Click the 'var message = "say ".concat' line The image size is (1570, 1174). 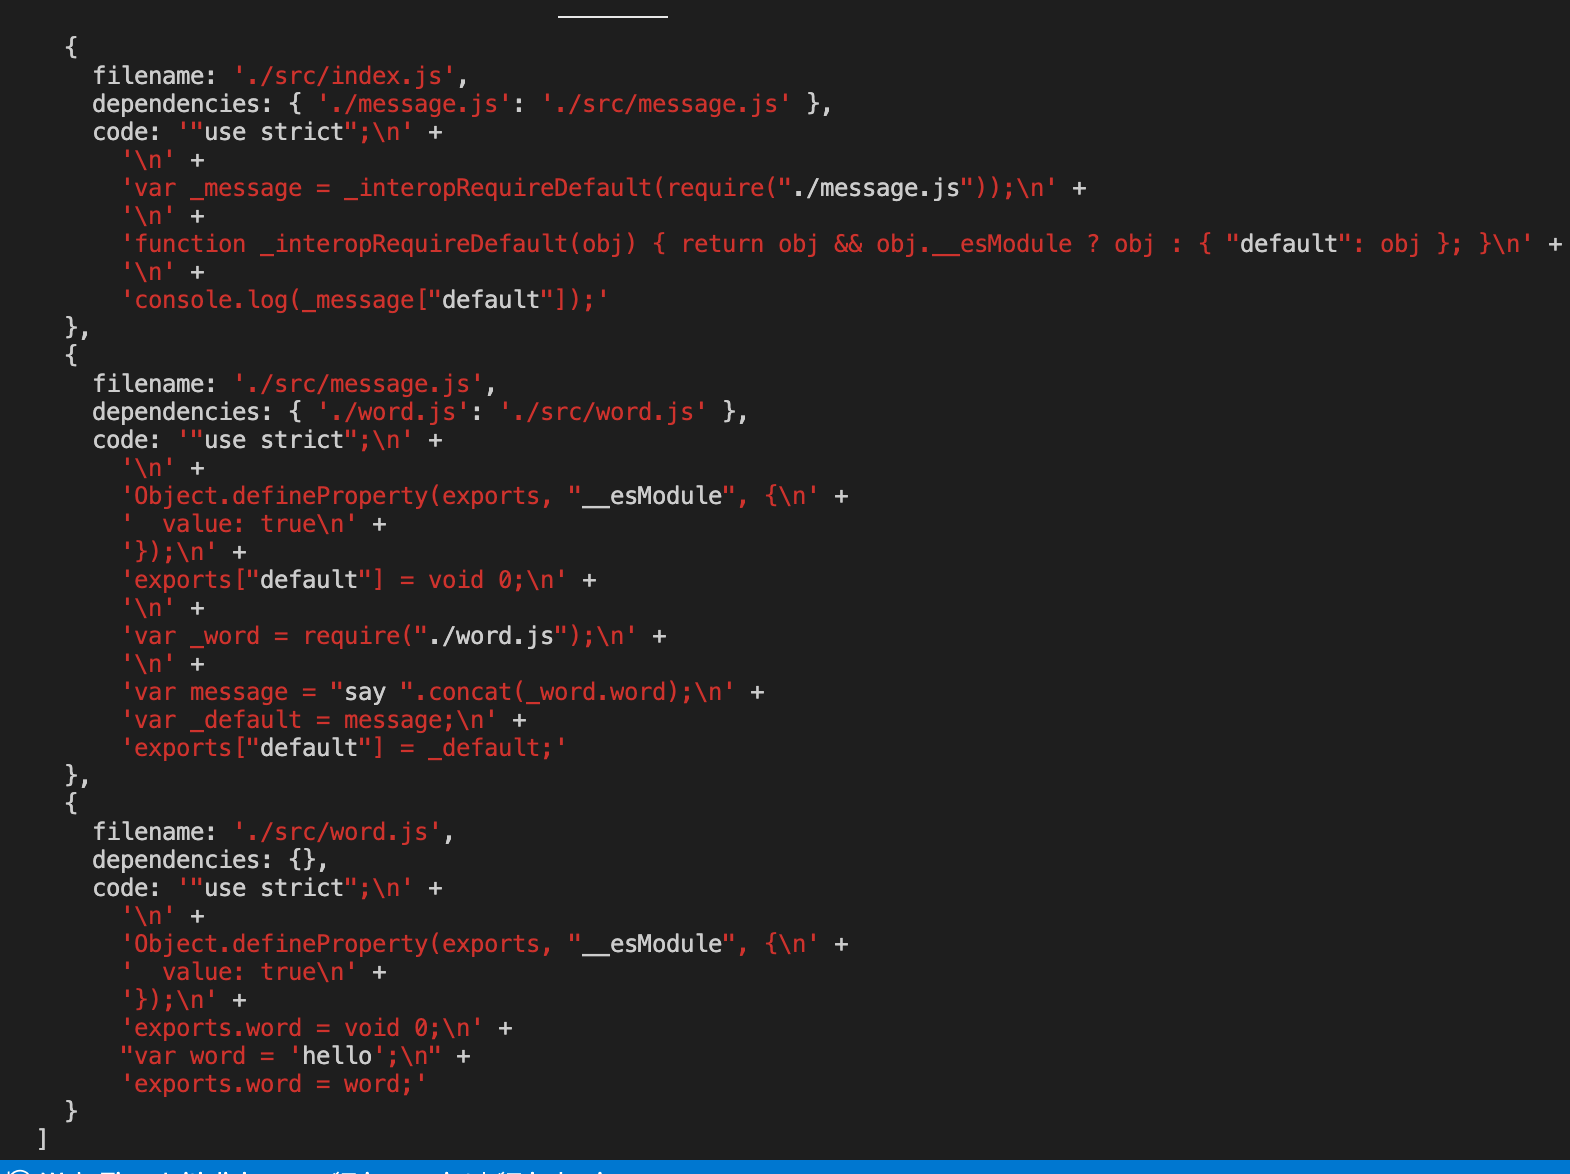pyautogui.click(x=428, y=692)
